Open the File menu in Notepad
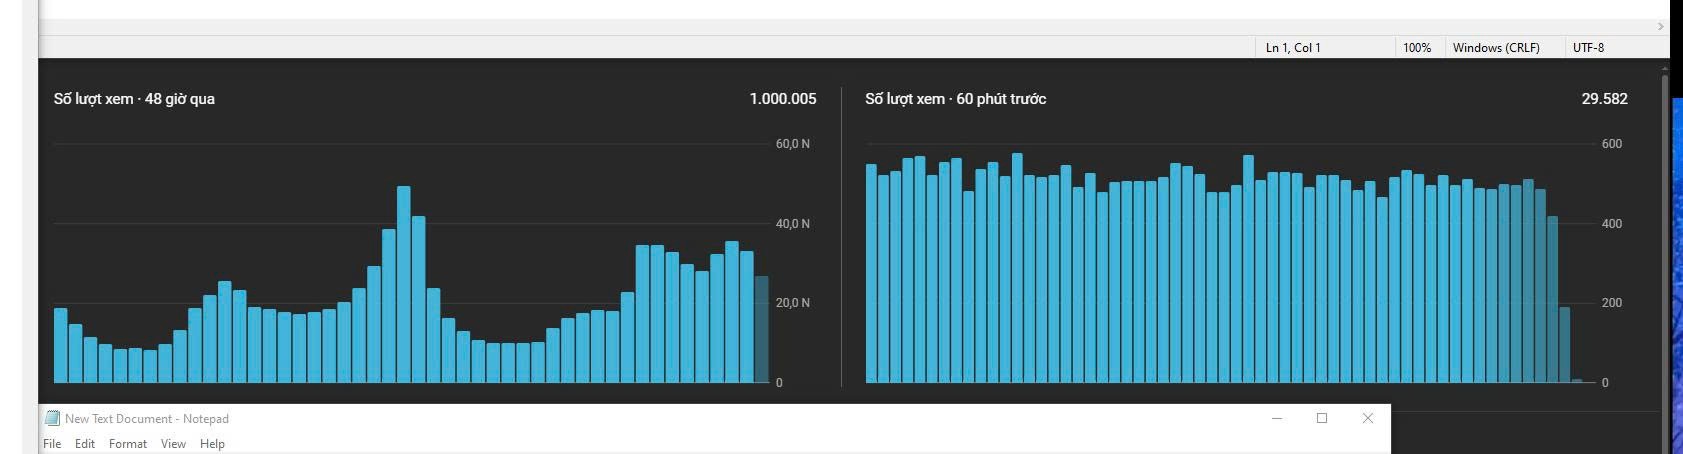The image size is (1683, 454). click(x=52, y=444)
